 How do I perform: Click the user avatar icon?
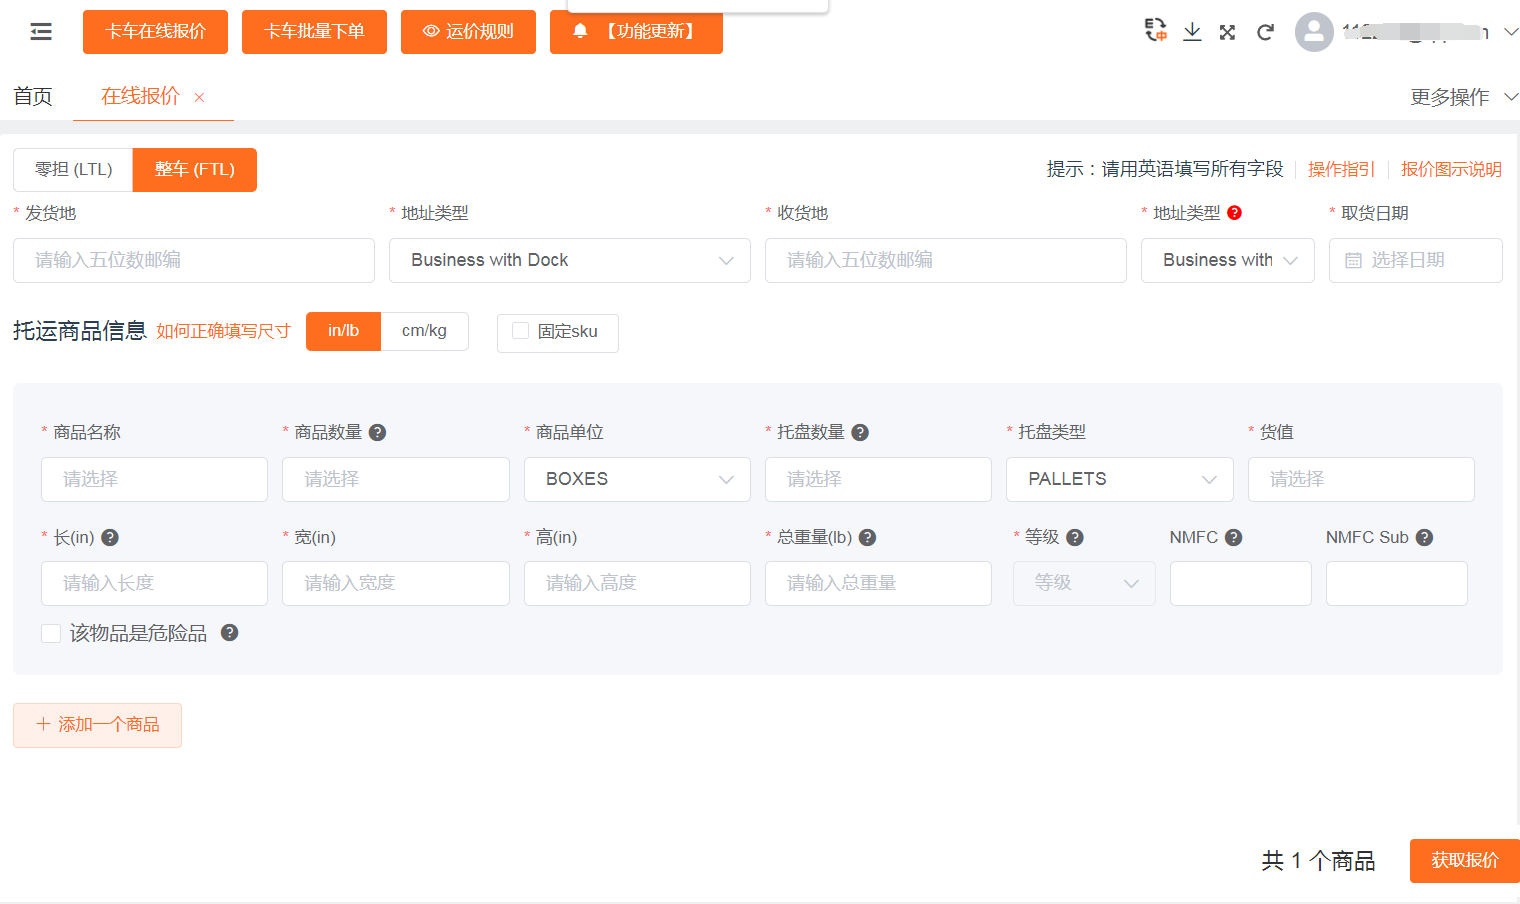click(1314, 32)
